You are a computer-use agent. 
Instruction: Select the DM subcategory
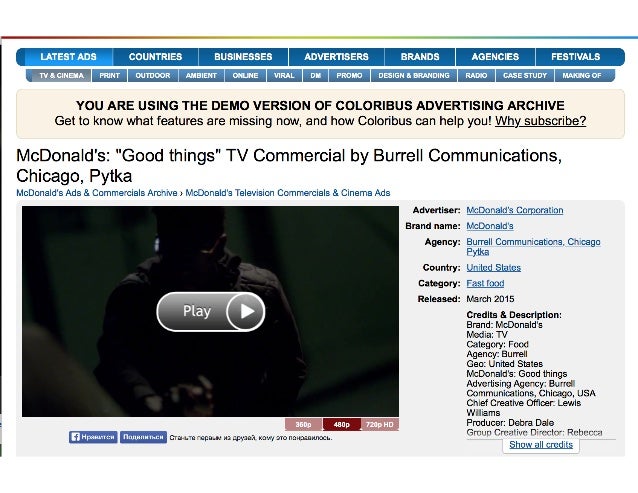coord(316,76)
